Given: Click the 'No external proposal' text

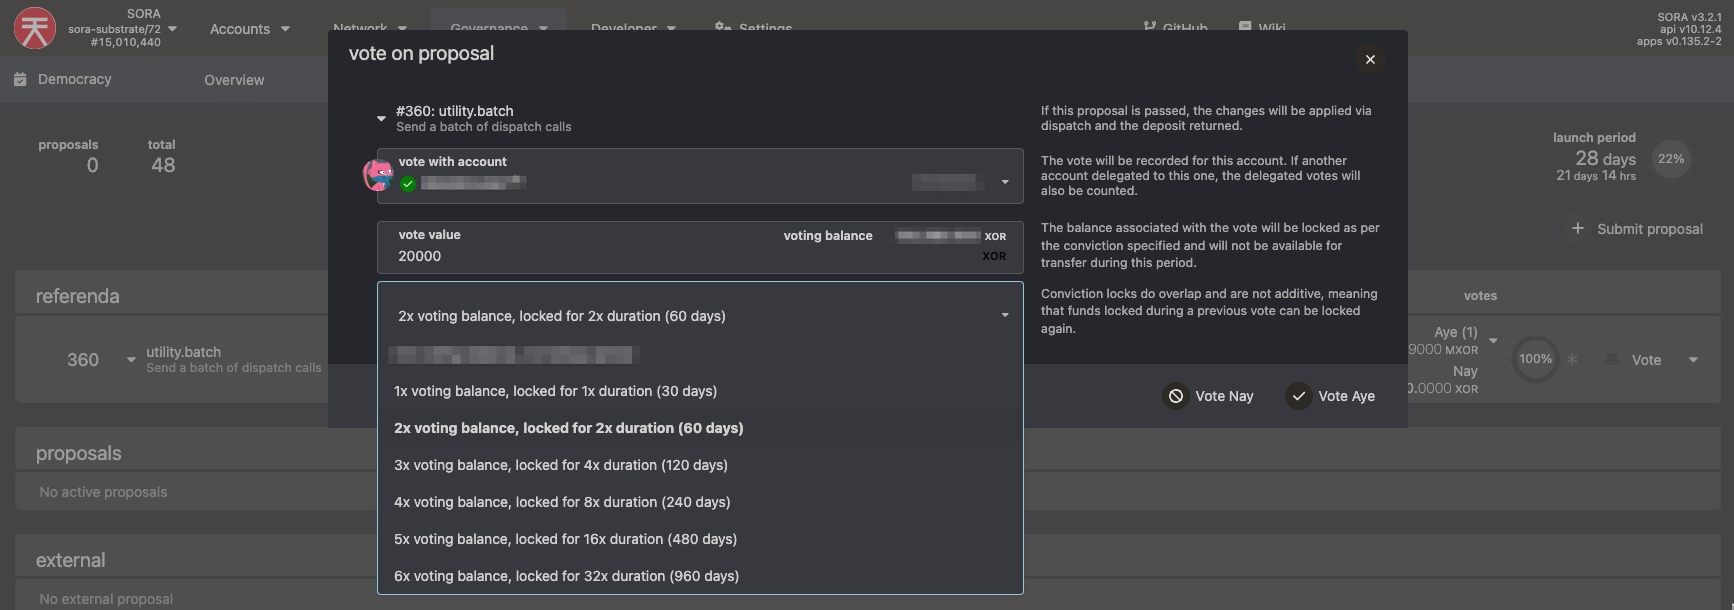Looking at the screenshot, I should coord(106,599).
